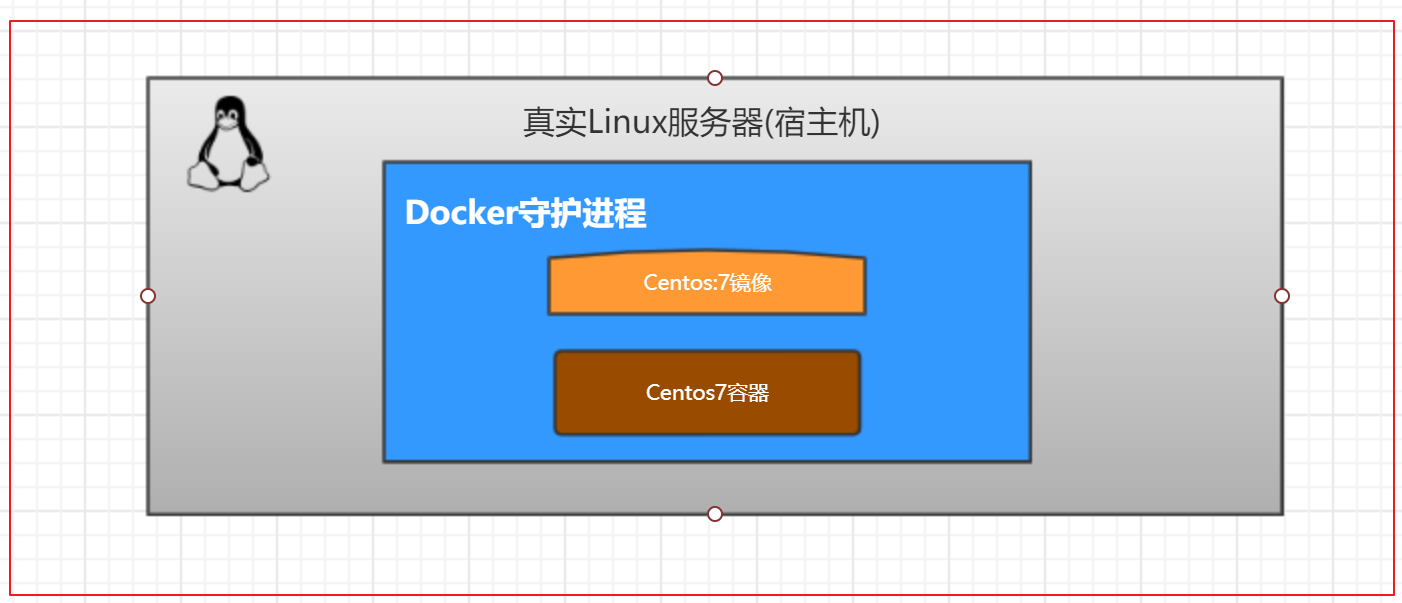Select the orange Centos:7镜像 shape

point(707,284)
